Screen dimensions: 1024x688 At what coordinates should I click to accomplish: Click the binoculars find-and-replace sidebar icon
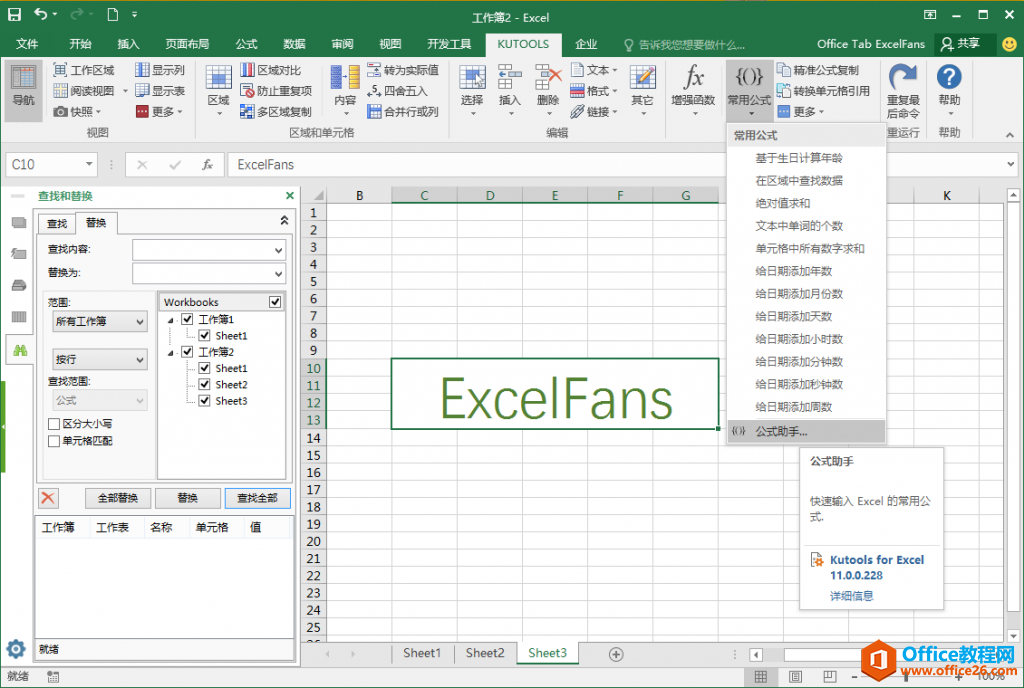click(x=20, y=351)
